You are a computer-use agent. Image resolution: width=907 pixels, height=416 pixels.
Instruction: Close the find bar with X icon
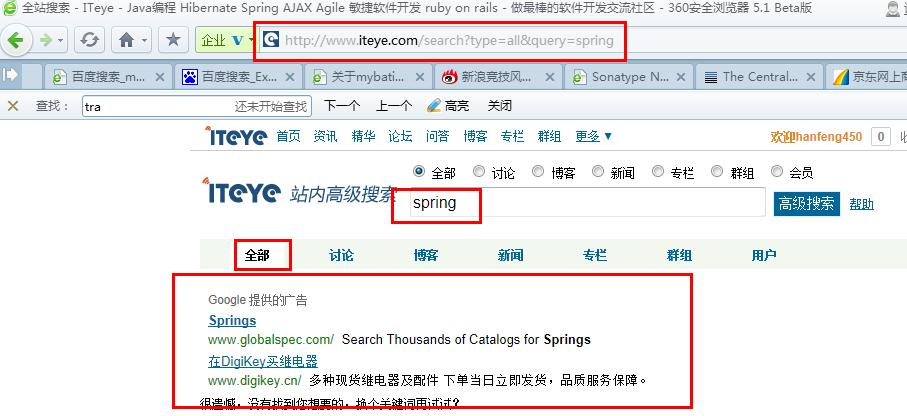13,106
